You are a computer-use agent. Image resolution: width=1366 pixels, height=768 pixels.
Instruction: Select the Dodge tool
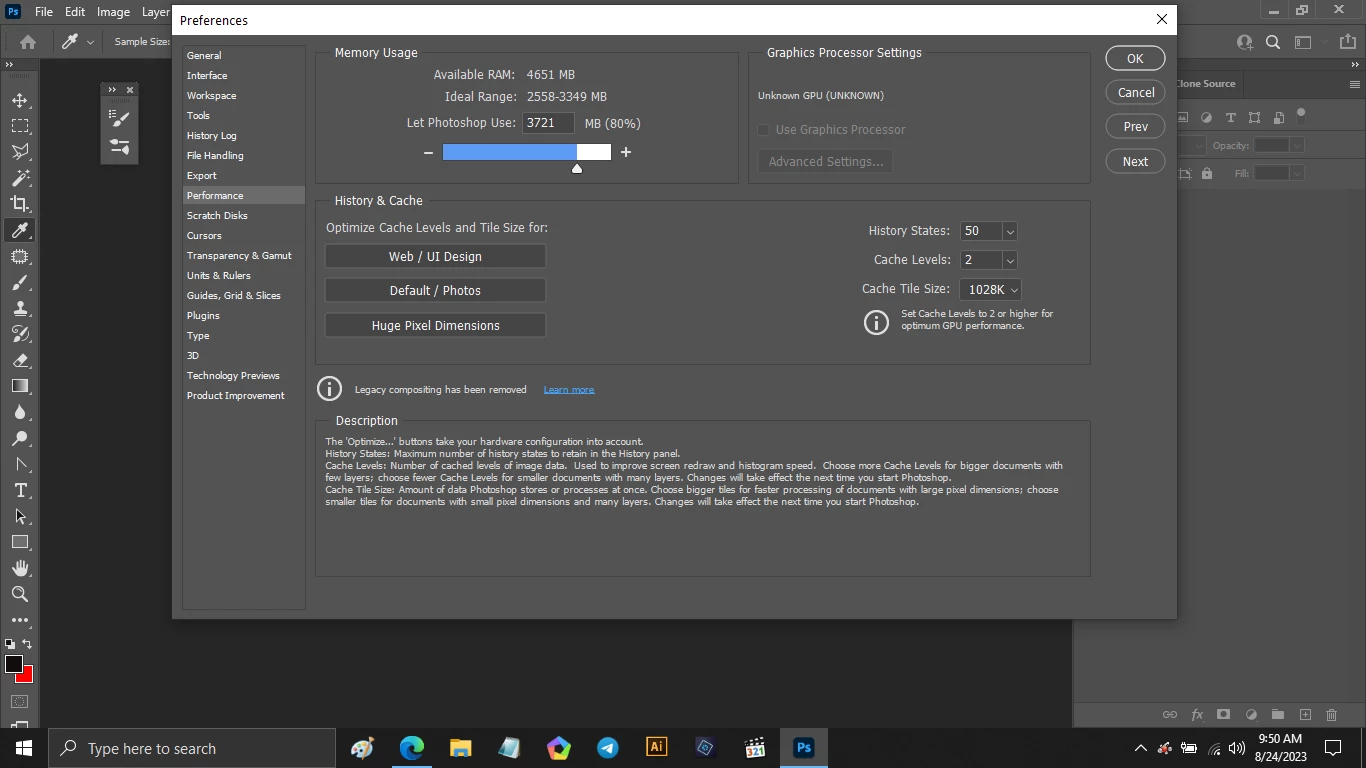pyautogui.click(x=20, y=438)
